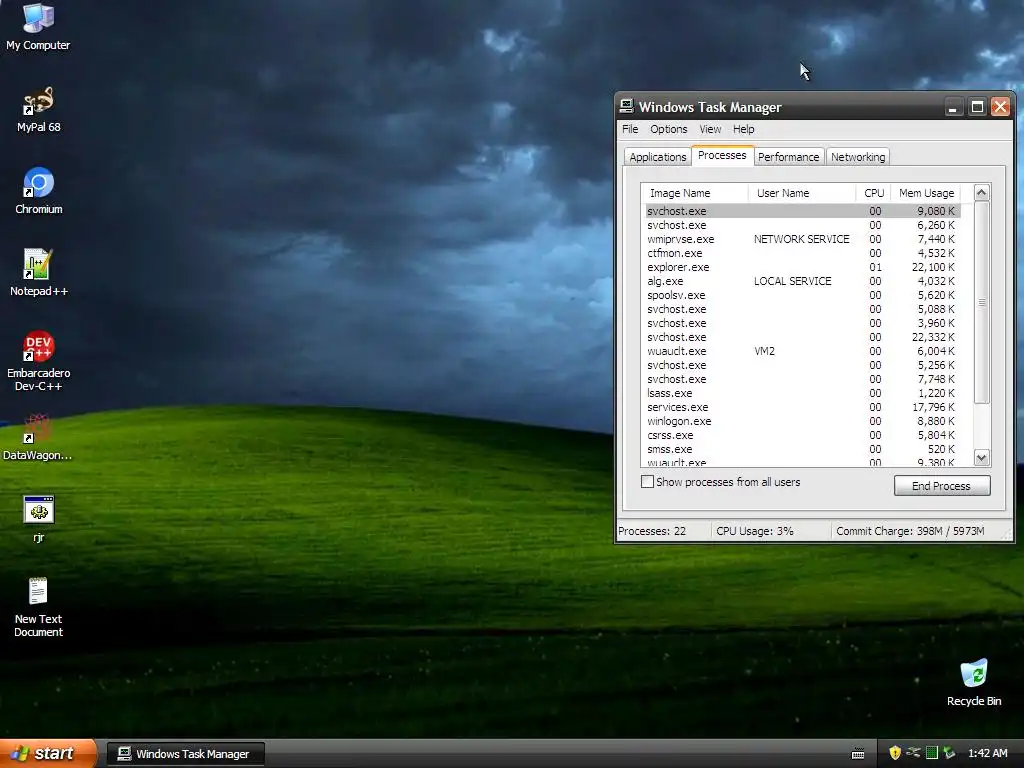Select svchost.exe using 7,748 K
Viewport: 1024px width, 768px height.
(803, 379)
